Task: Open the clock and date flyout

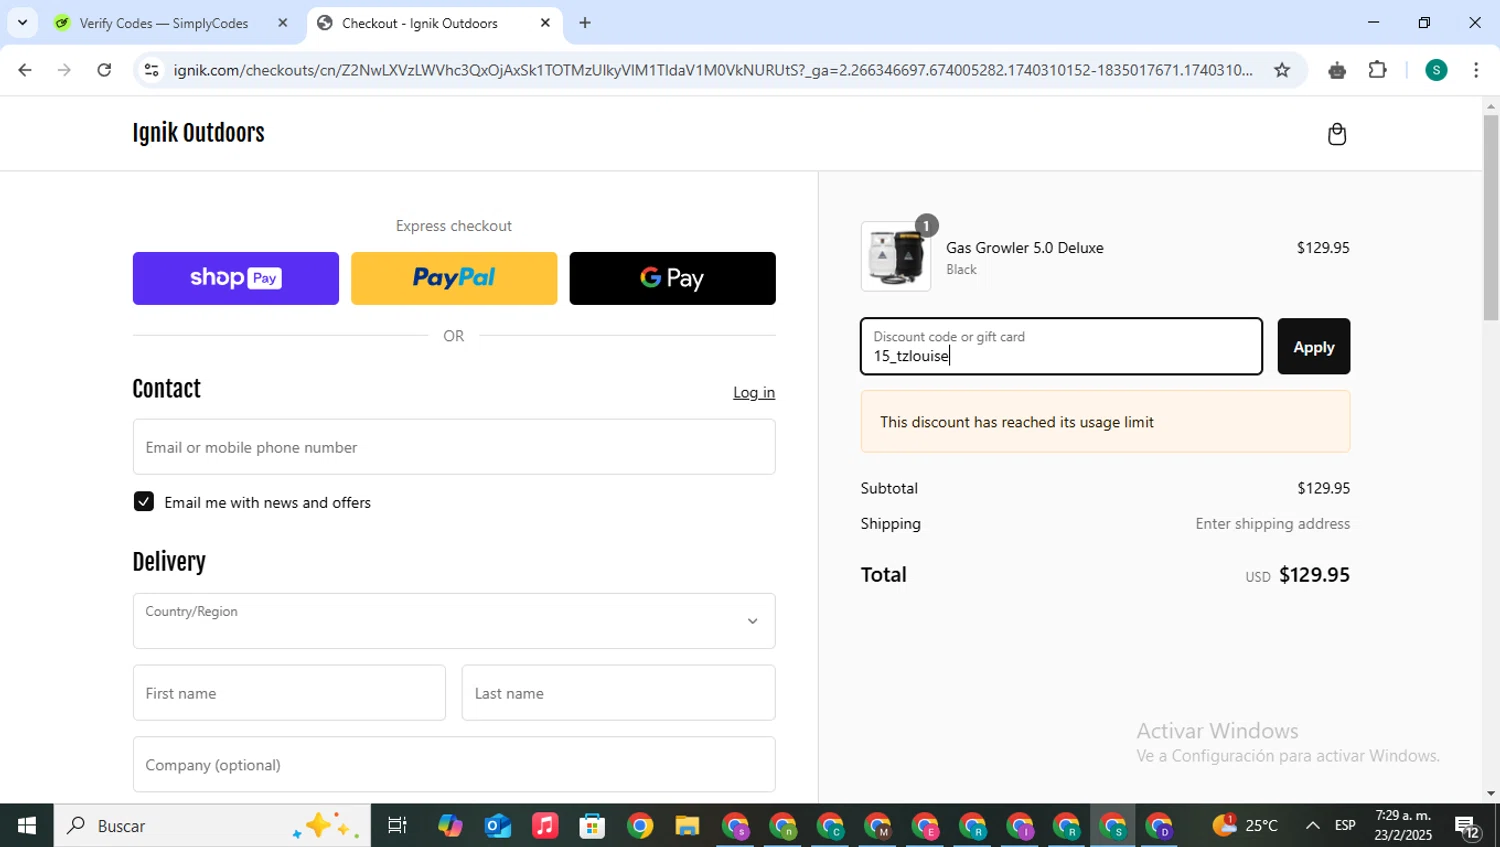Action: point(1403,826)
